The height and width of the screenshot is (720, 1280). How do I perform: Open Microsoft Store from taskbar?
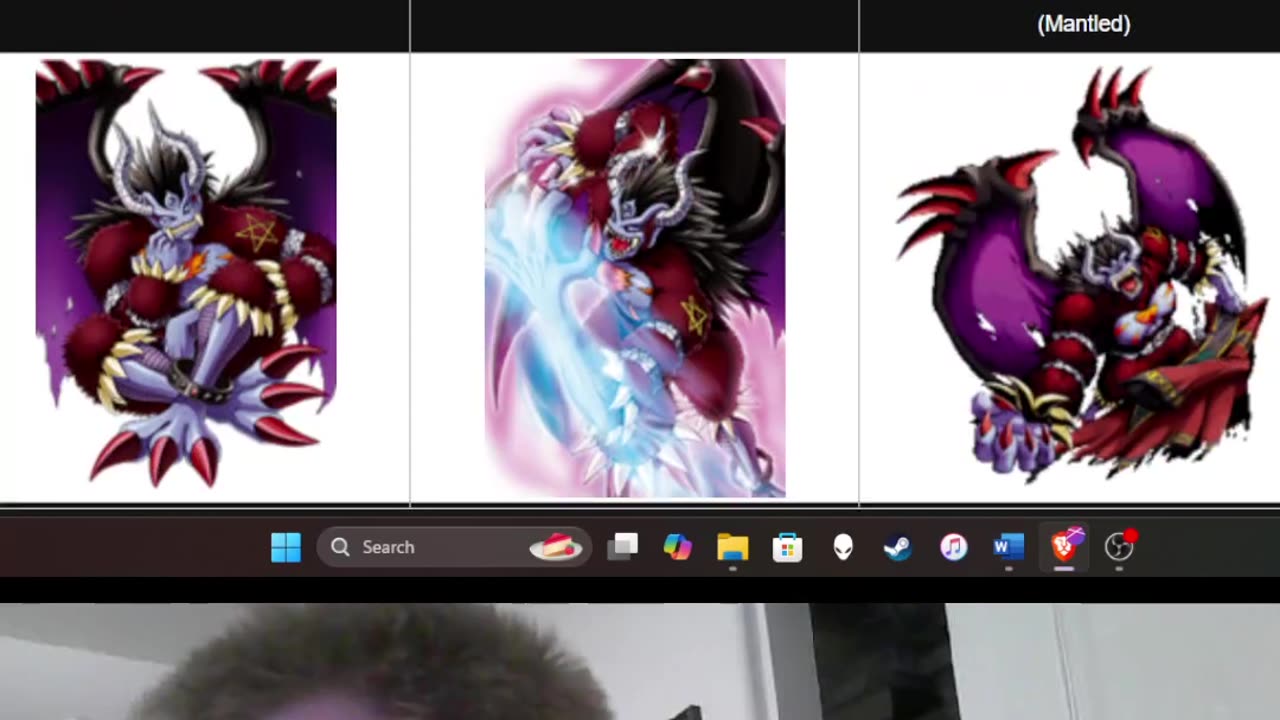pos(788,547)
